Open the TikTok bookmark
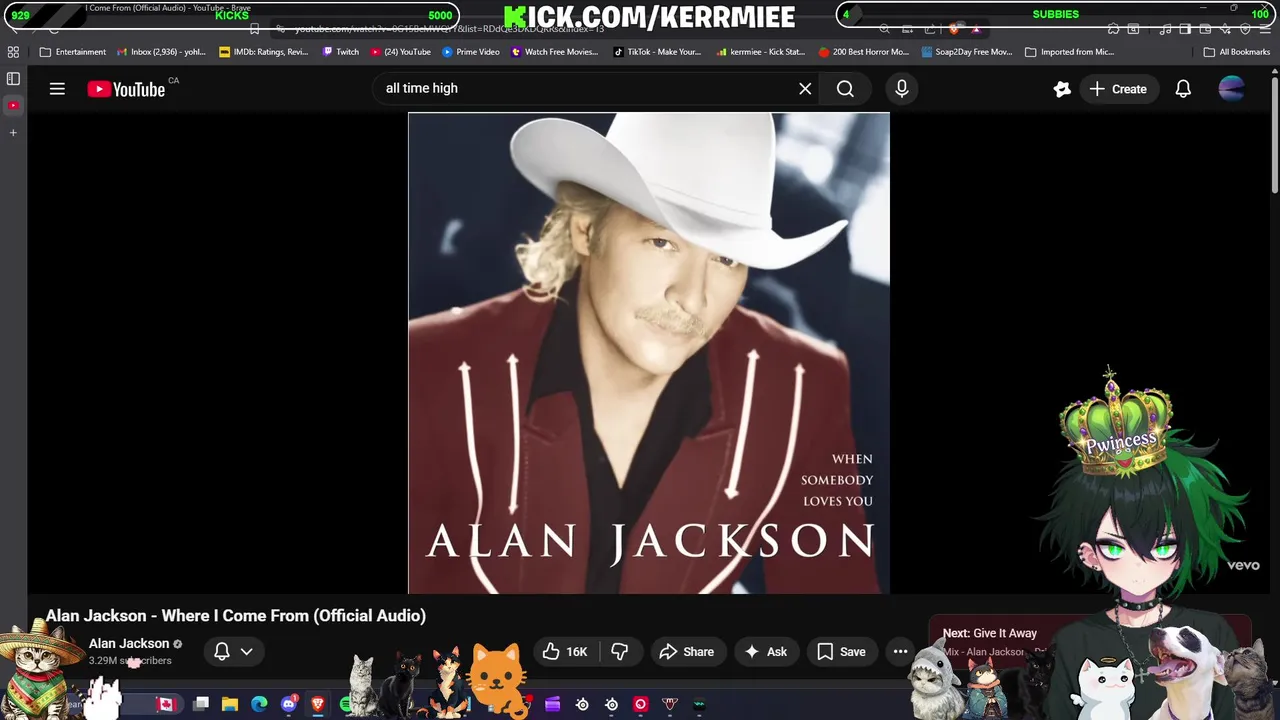Viewport: 1280px width, 720px height. click(x=657, y=52)
